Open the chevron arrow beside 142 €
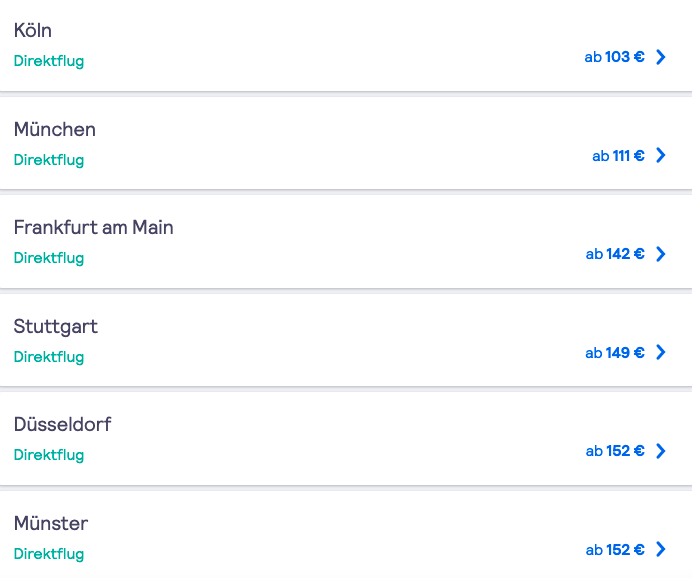 661,254
